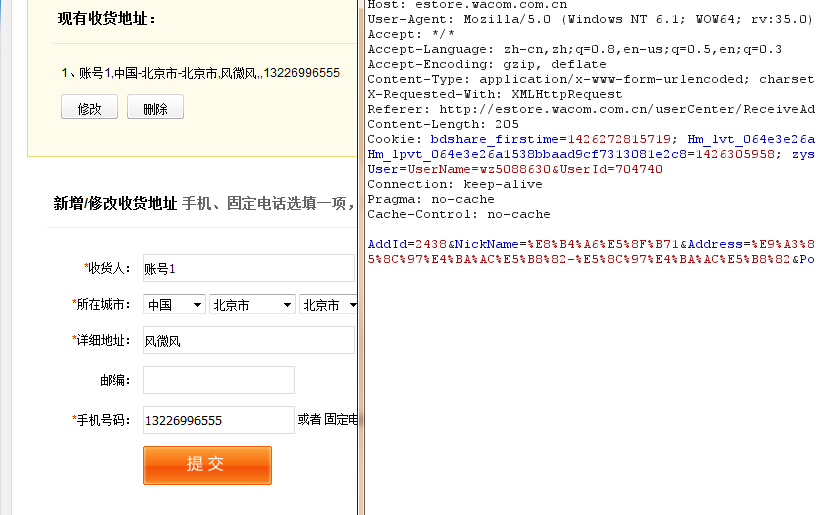816x515 pixels.
Task: Click the Accept: */* header line
Action: pyautogui.click(x=411, y=34)
